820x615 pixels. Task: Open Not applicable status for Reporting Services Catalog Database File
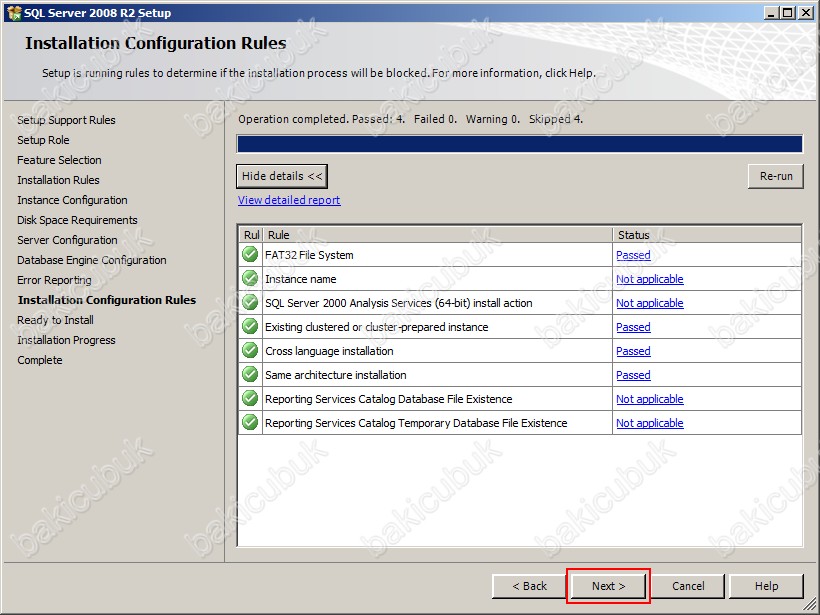[650, 400]
